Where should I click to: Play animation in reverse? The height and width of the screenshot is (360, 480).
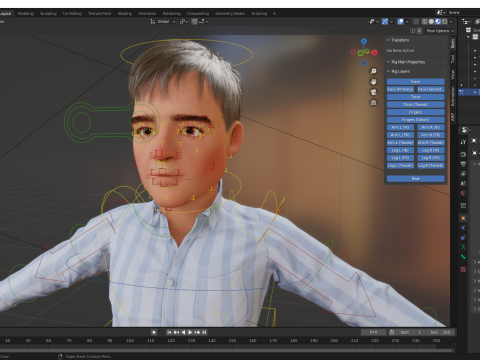coord(183,332)
